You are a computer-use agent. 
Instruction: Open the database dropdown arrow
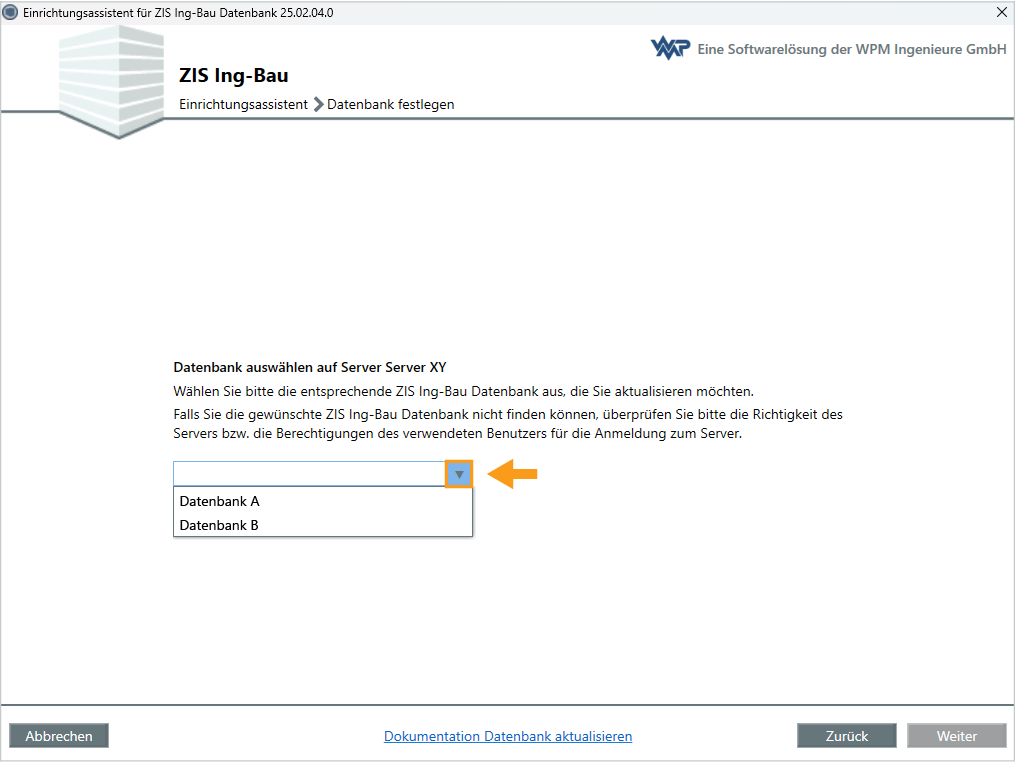[459, 474]
